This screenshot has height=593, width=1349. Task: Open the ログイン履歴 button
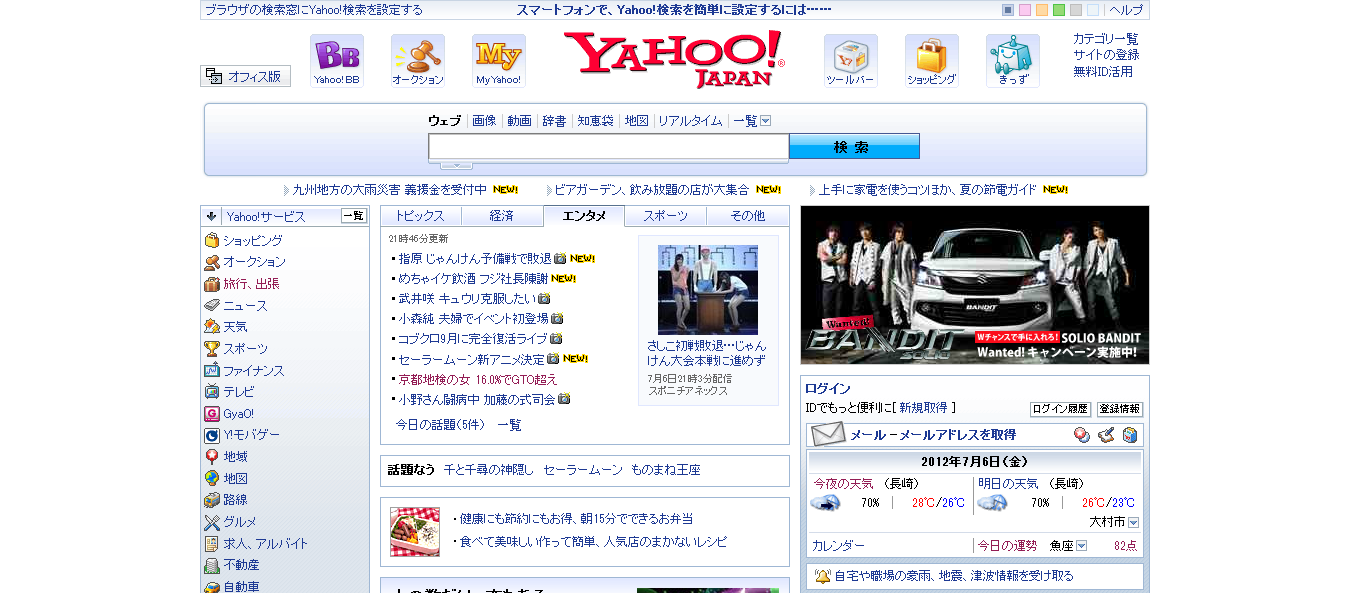tap(1060, 409)
